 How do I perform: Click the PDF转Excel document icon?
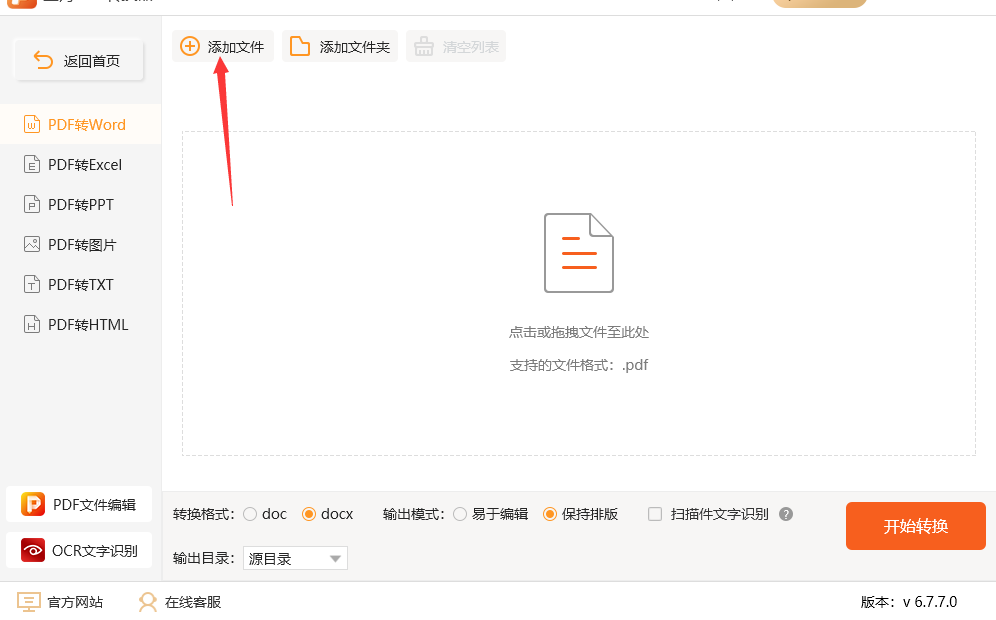click(x=32, y=164)
